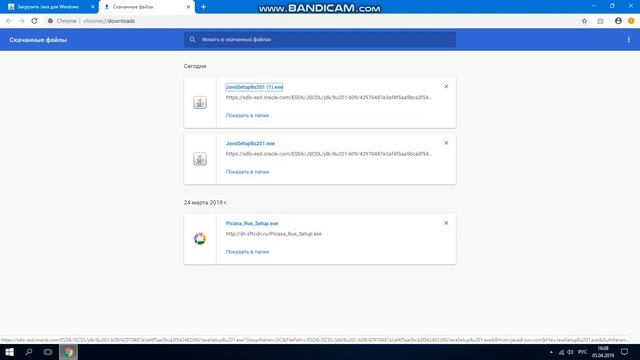Click the chrome://downloads address bar
Viewport: 640px width, 360px height.
tap(310, 21)
